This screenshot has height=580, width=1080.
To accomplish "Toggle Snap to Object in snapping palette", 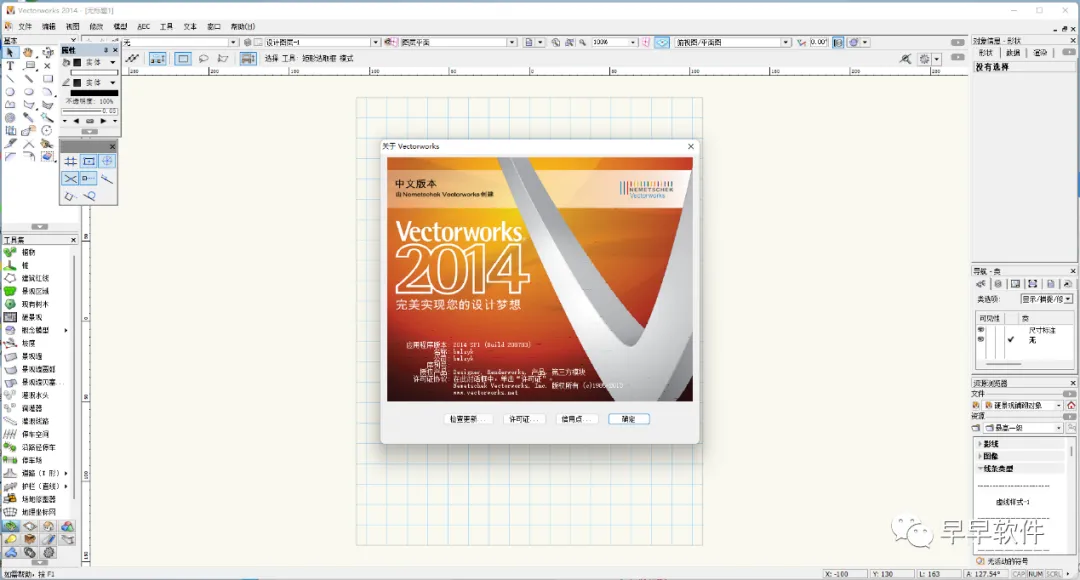I will [89, 161].
